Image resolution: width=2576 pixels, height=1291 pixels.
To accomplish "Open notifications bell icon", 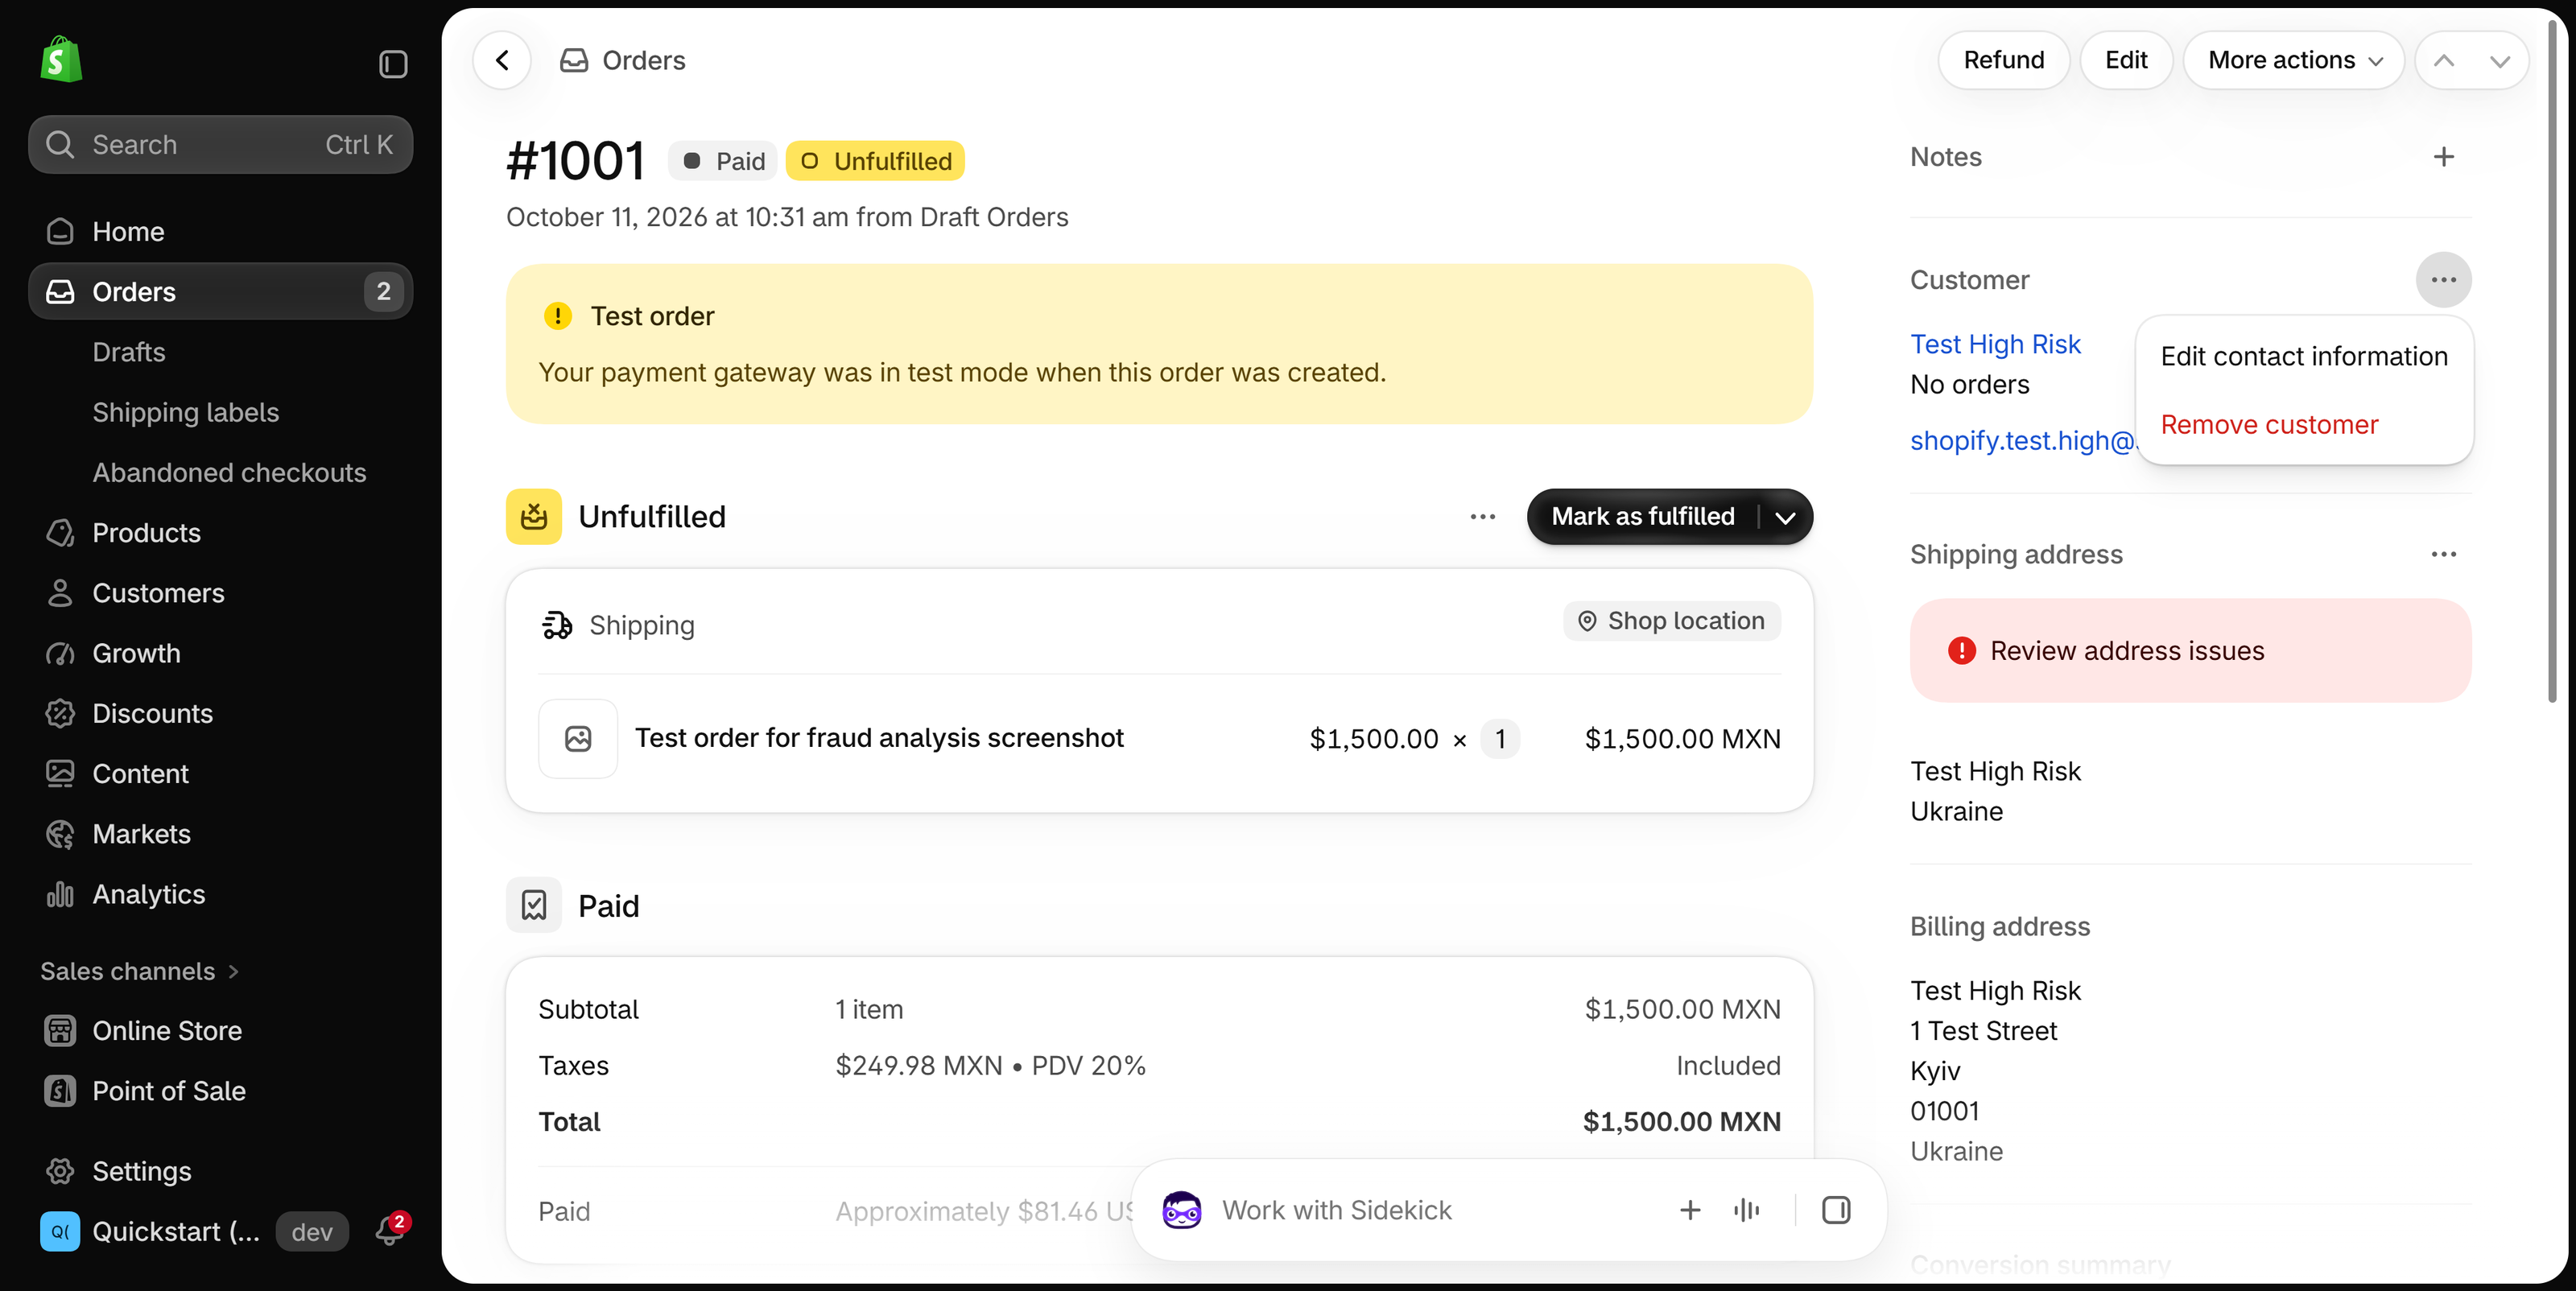I will 389,1230.
